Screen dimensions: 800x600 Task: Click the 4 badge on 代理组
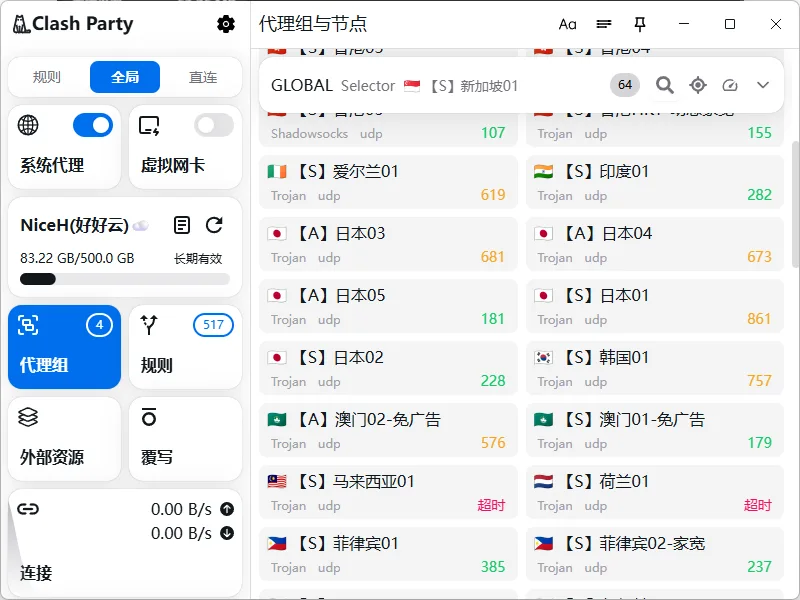[99, 325]
